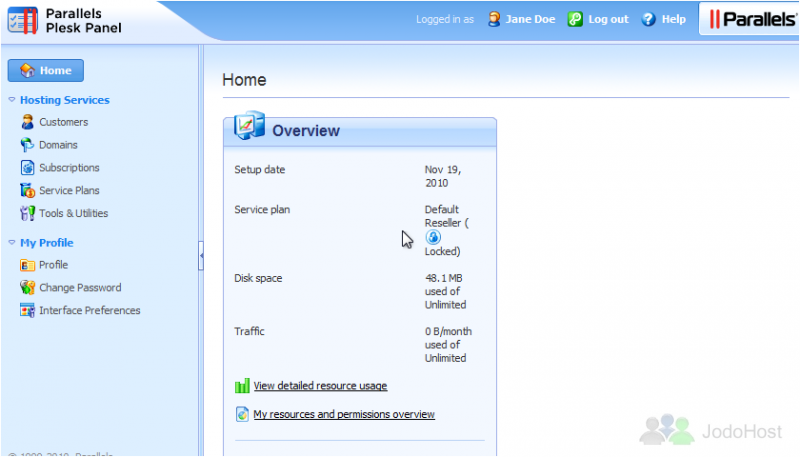Click the Log out link
The image size is (800, 457).
click(x=608, y=19)
